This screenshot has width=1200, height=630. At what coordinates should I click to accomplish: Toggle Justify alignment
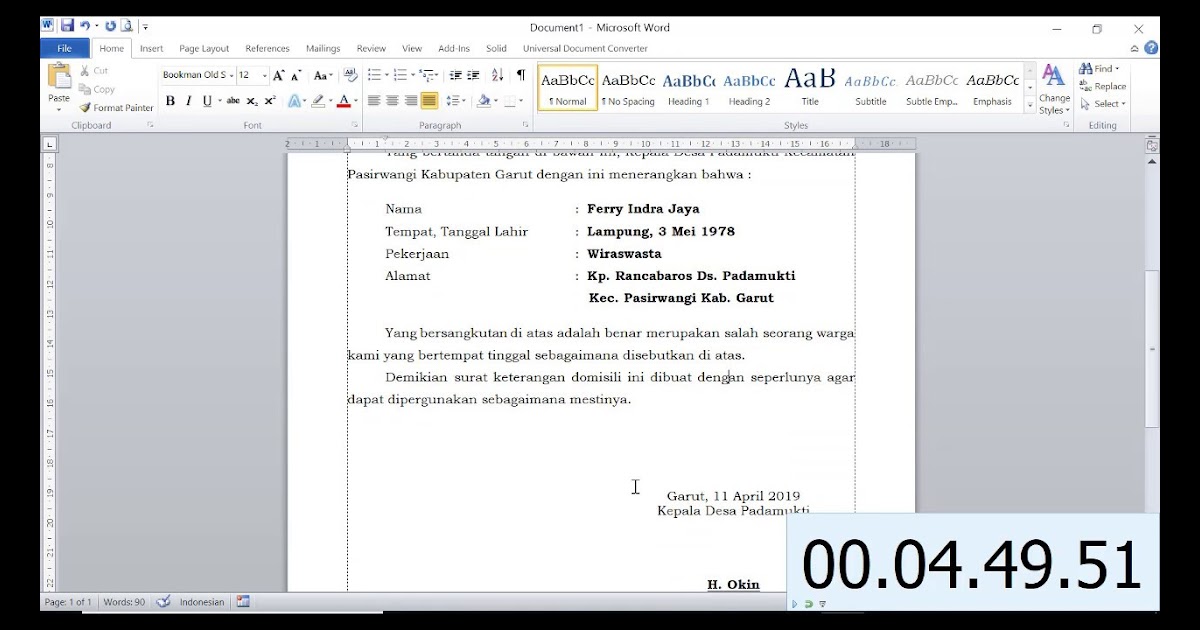point(429,101)
